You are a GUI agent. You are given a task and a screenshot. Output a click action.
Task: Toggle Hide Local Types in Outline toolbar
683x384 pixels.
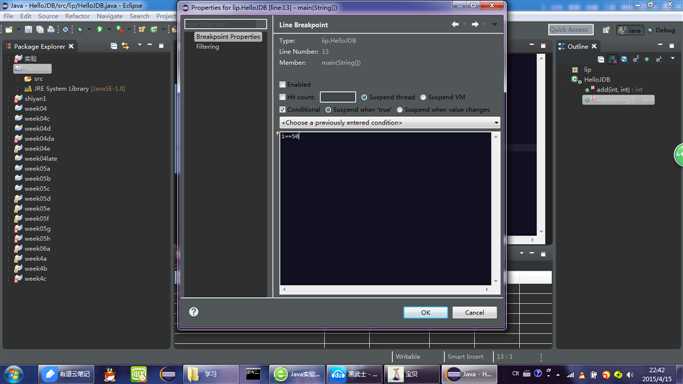pyautogui.click(x=658, y=59)
